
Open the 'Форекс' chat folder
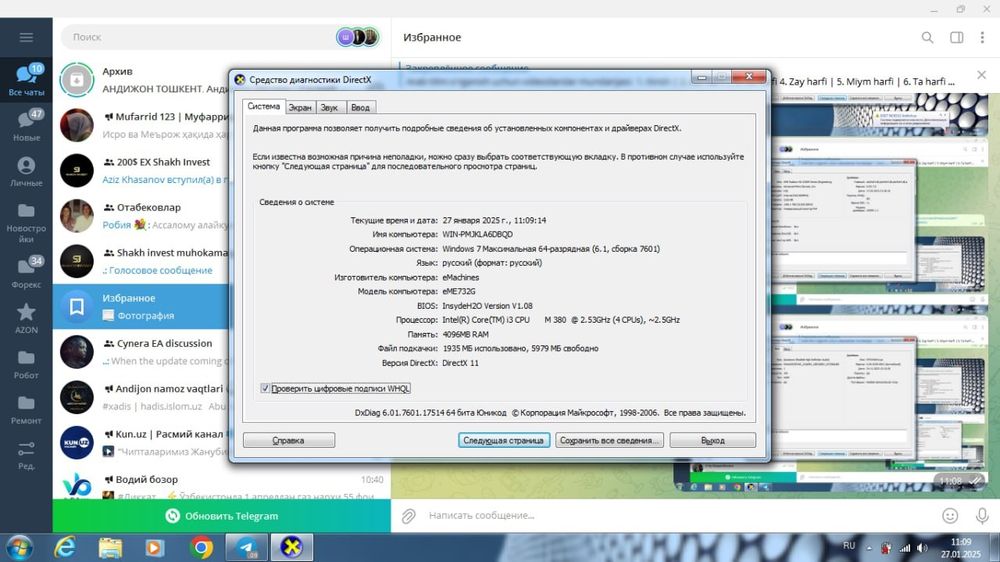[x=26, y=272]
